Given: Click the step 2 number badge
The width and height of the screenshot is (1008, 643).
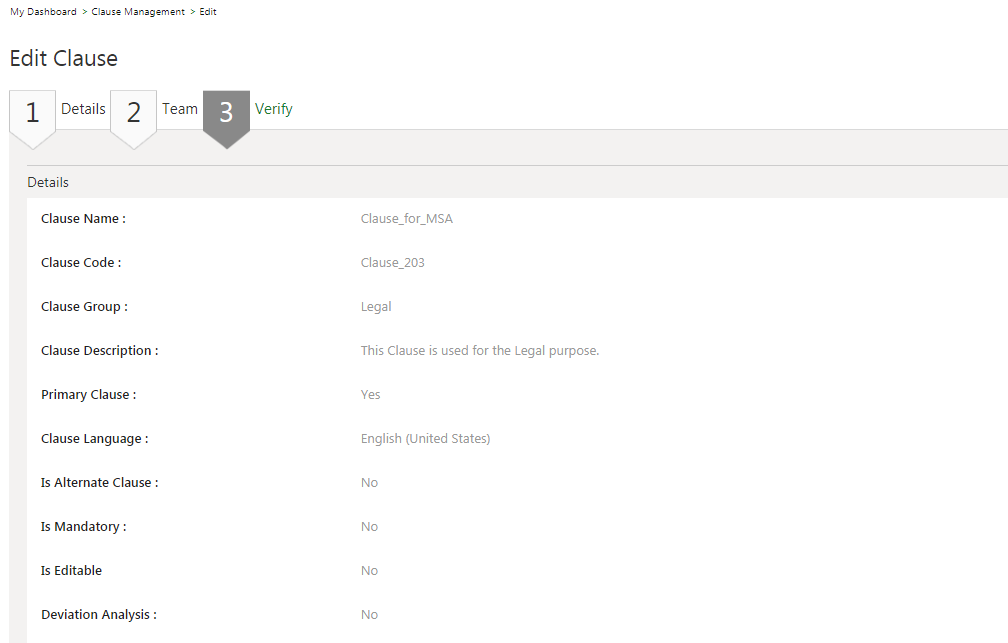Looking at the screenshot, I should click(x=133, y=113).
